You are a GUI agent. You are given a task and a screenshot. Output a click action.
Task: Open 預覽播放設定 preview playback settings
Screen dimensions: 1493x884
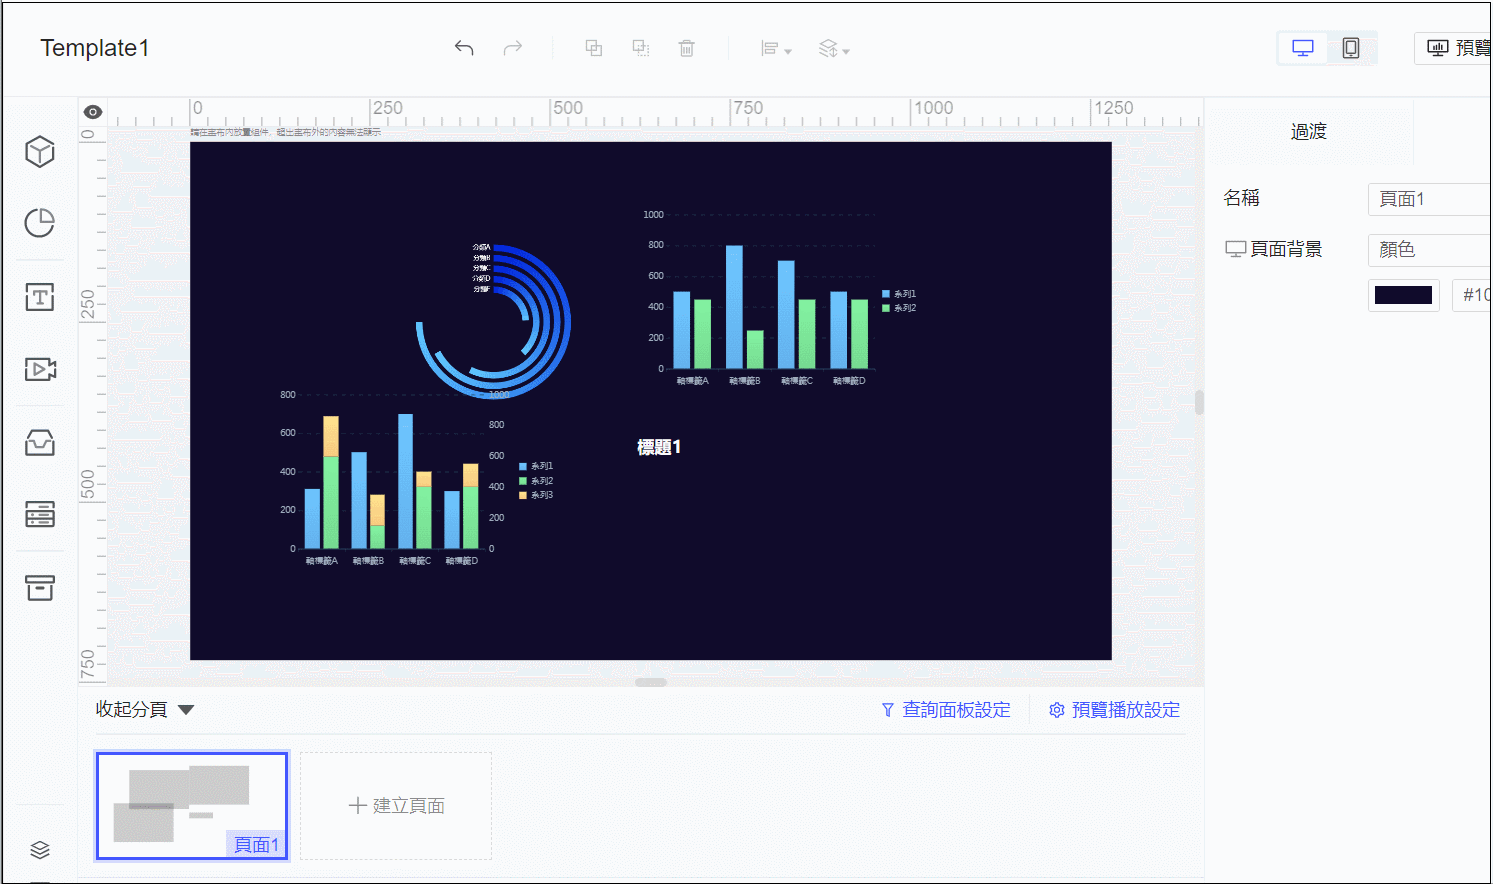click(1114, 710)
